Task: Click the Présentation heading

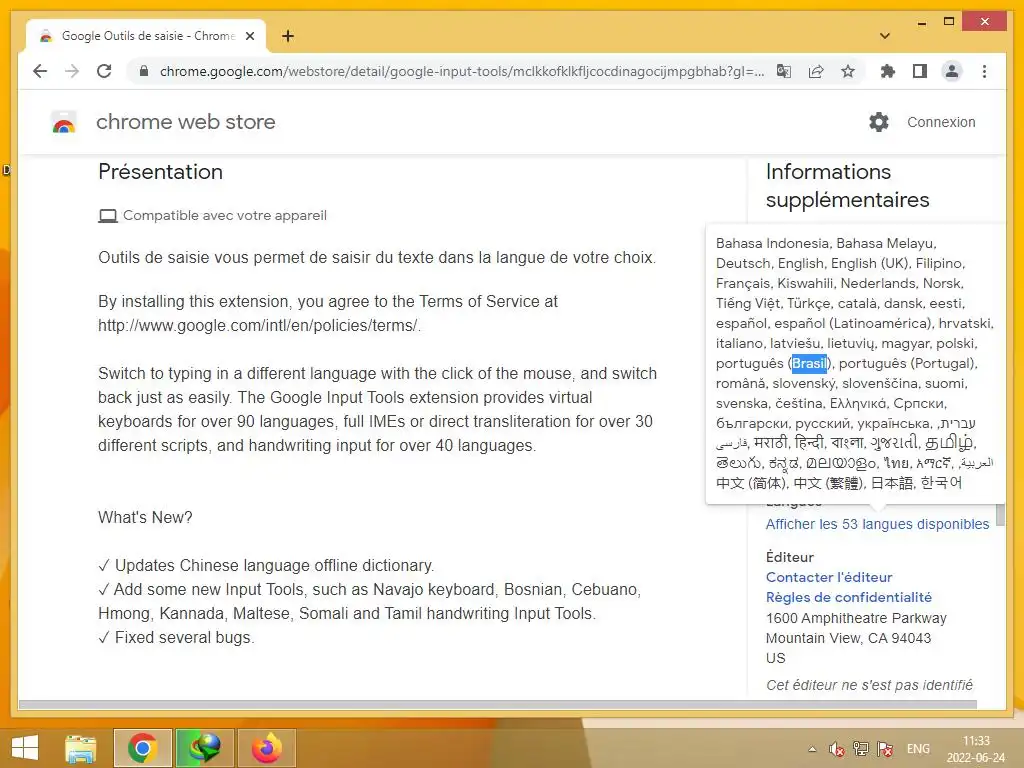Action: pos(161,172)
